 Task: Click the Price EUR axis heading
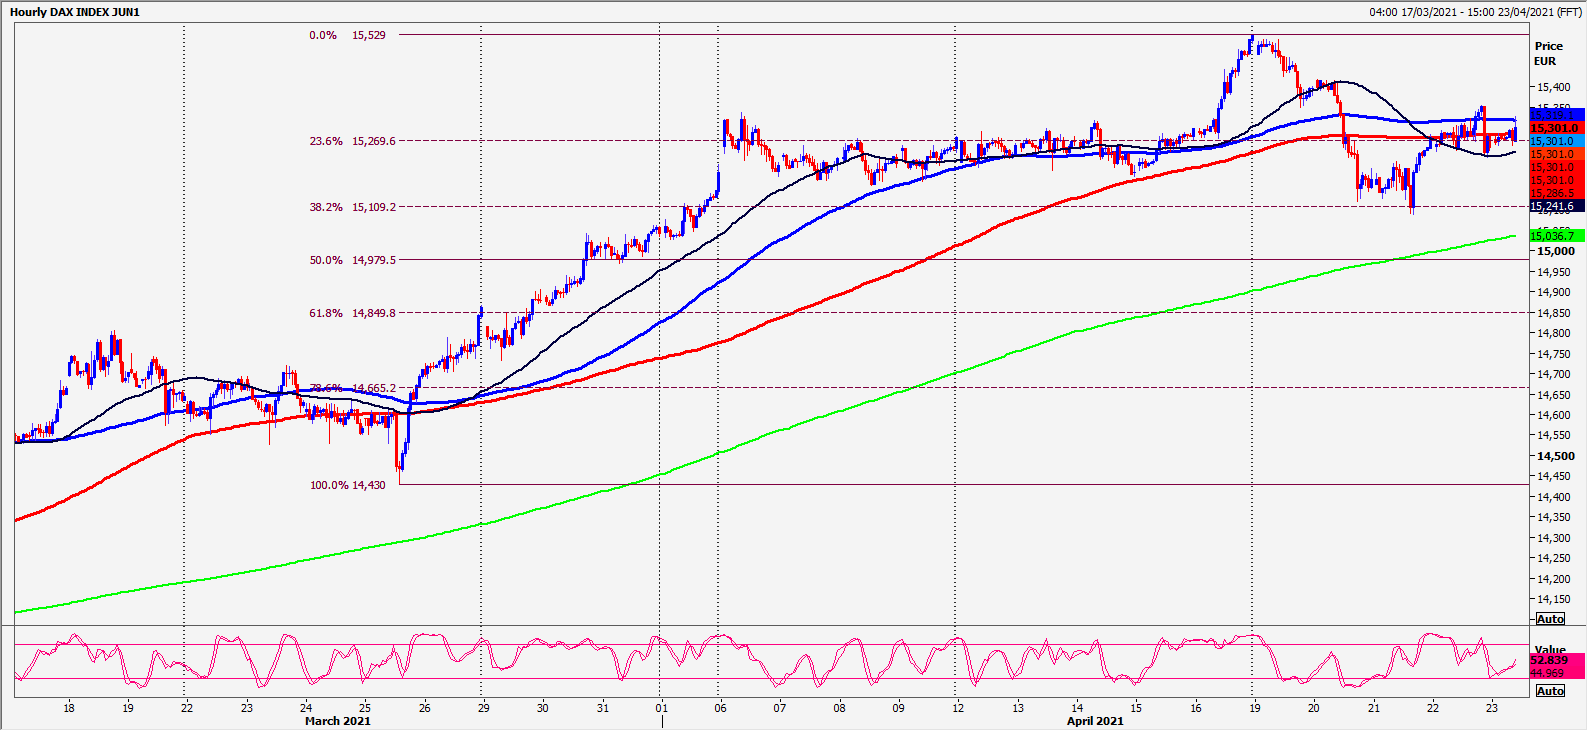(1548, 53)
